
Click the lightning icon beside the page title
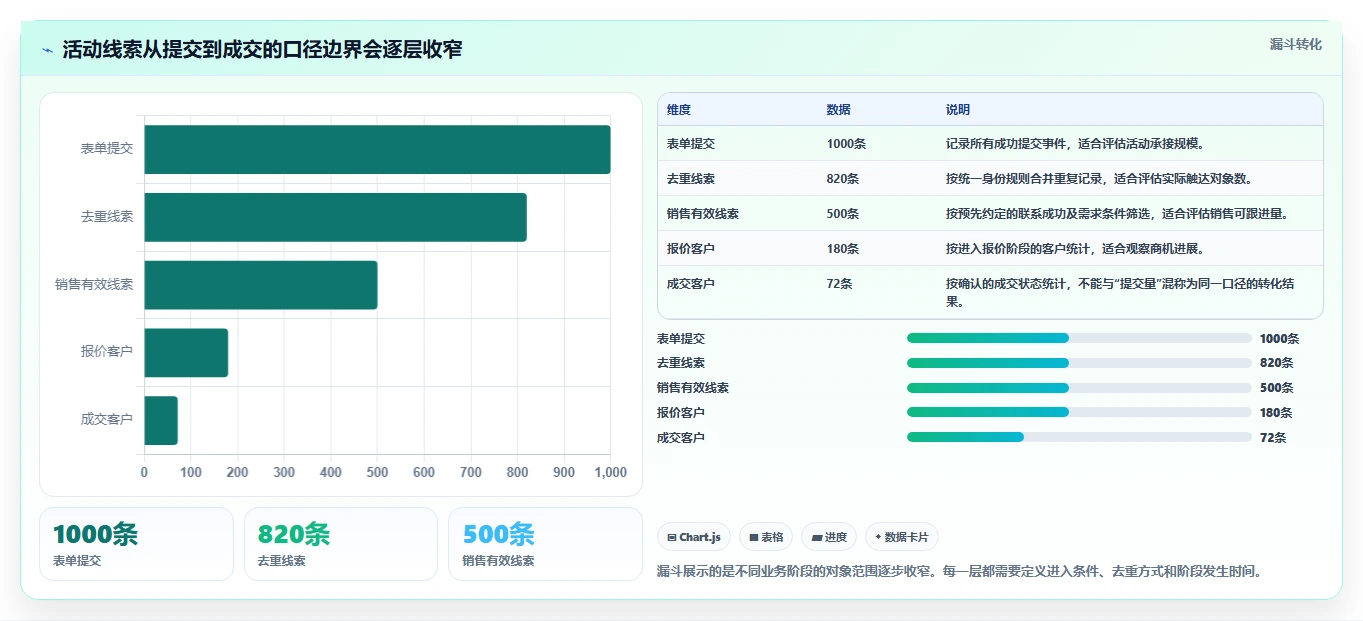click(48, 50)
